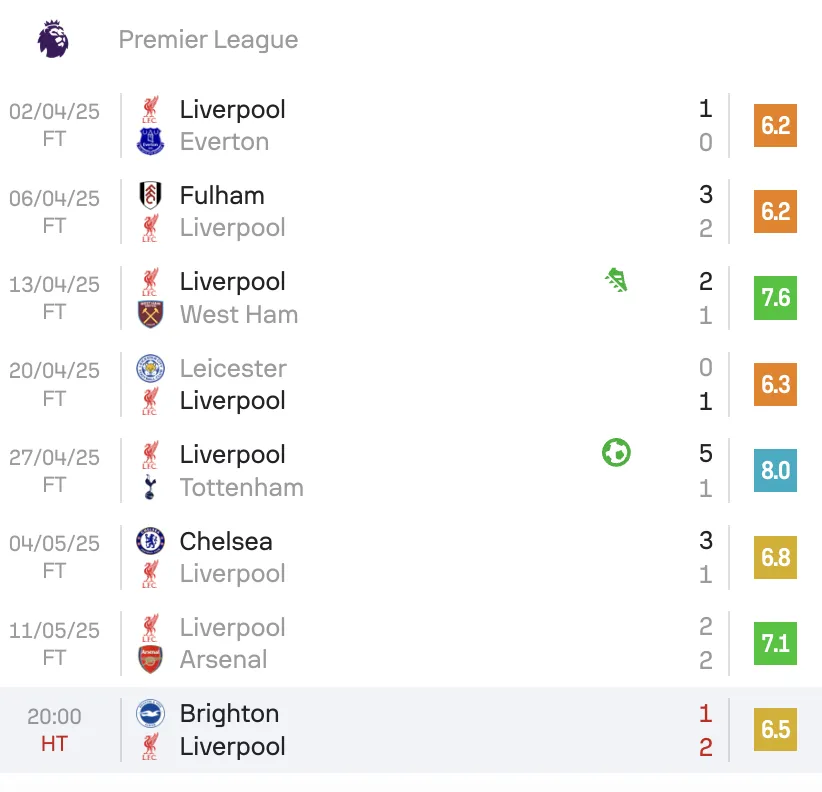The image size is (822, 792).
Task: Open the Premier League competition link
Action: coord(208,40)
